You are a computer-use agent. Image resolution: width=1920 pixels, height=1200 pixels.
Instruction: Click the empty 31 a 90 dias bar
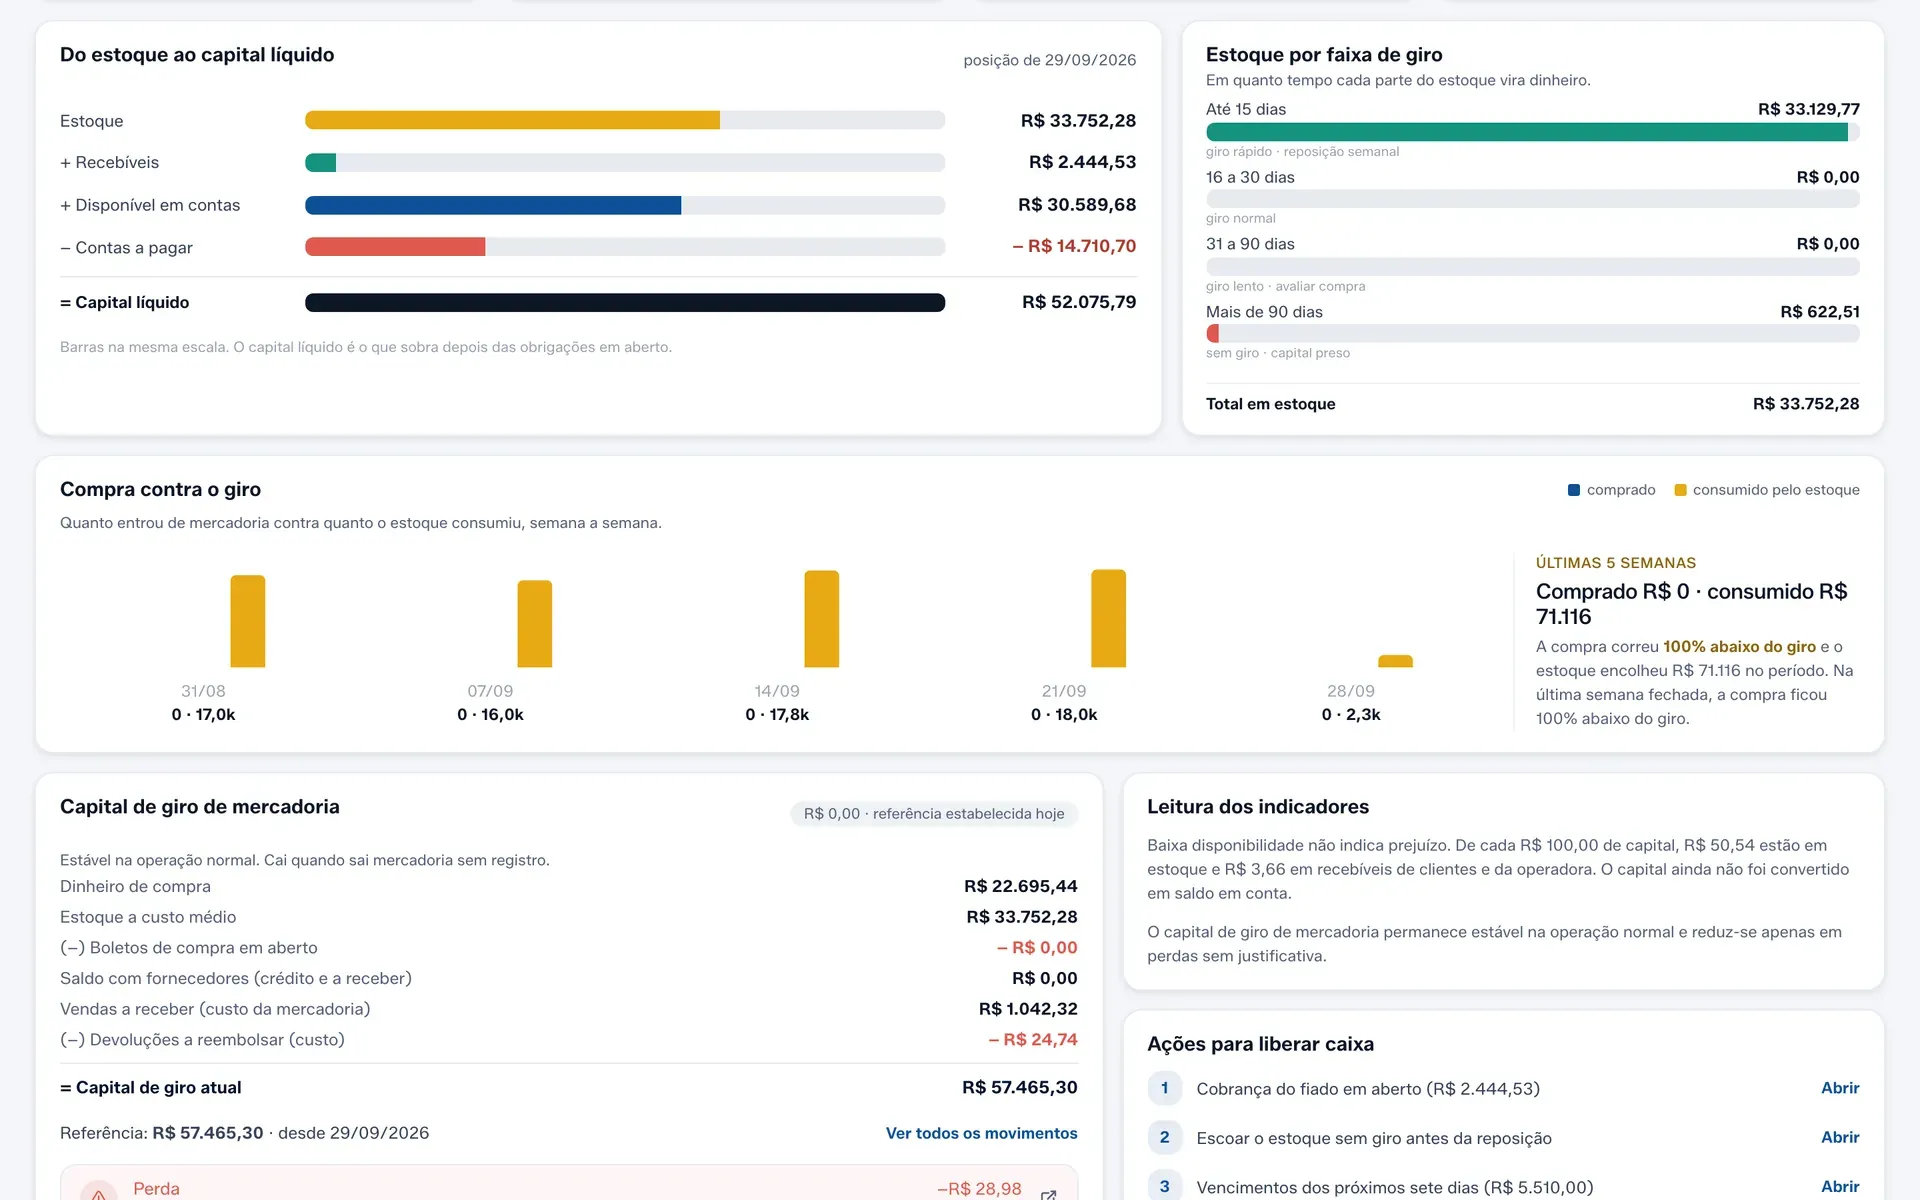tap(1533, 266)
